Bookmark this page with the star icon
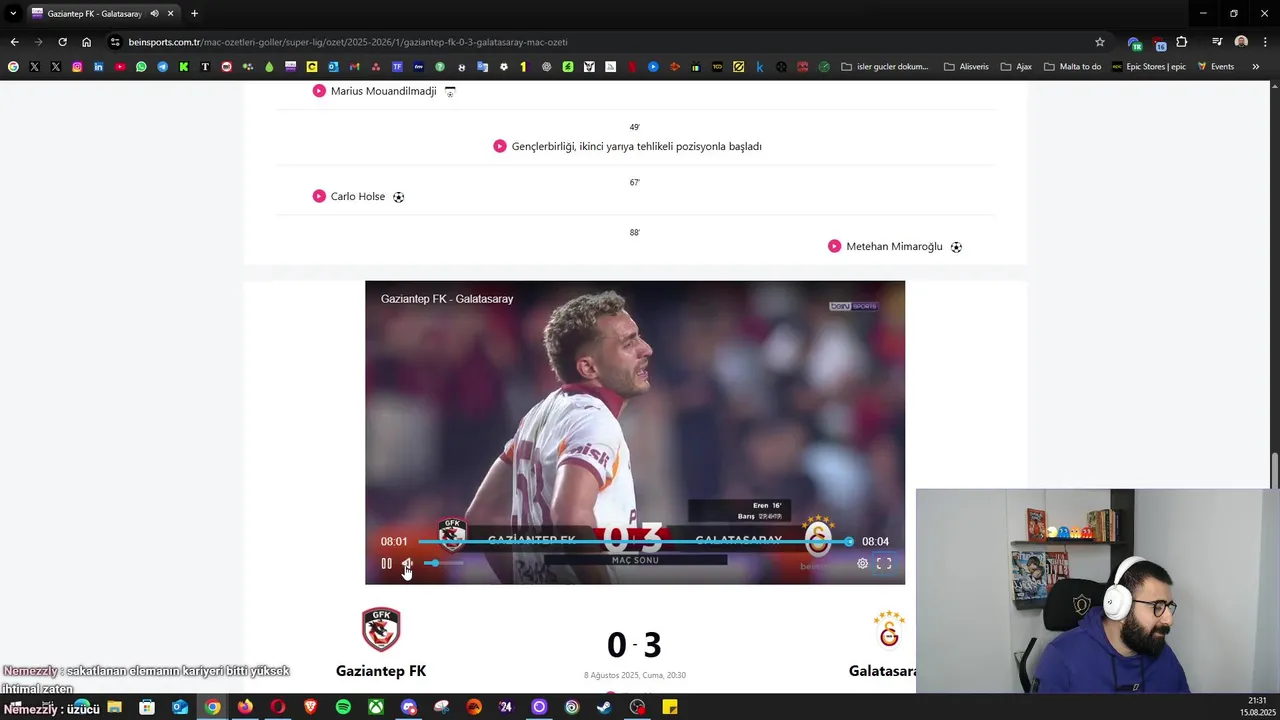The width and height of the screenshot is (1280, 720). click(x=1100, y=42)
